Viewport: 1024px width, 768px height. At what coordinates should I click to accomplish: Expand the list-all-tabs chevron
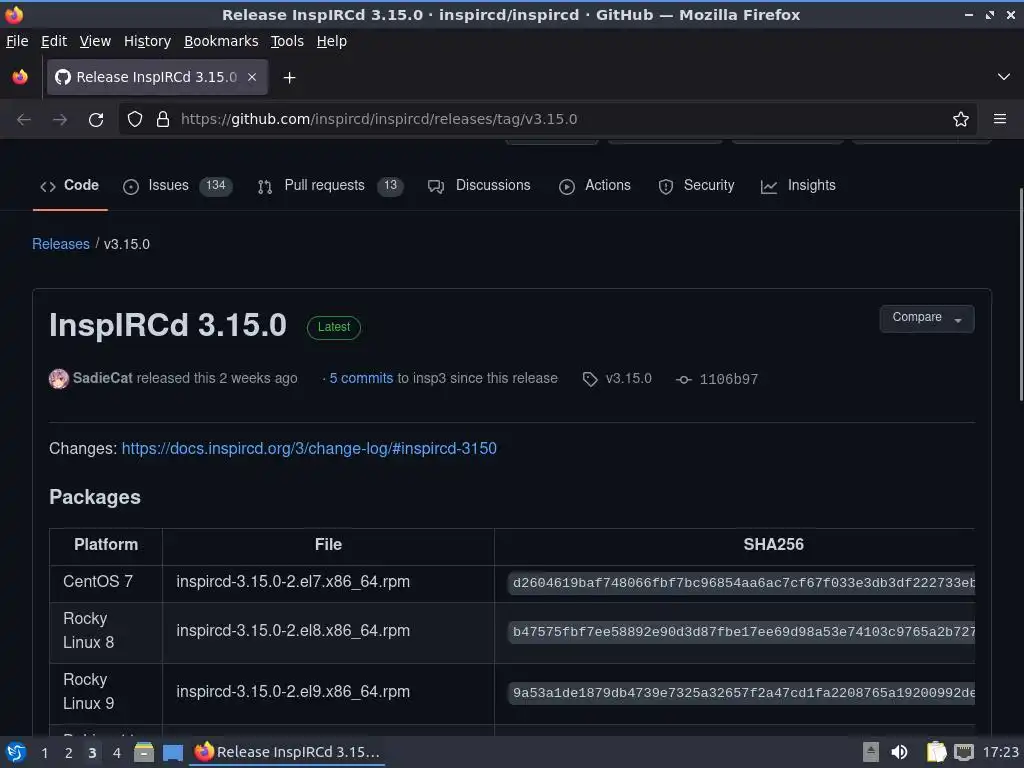1004,77
